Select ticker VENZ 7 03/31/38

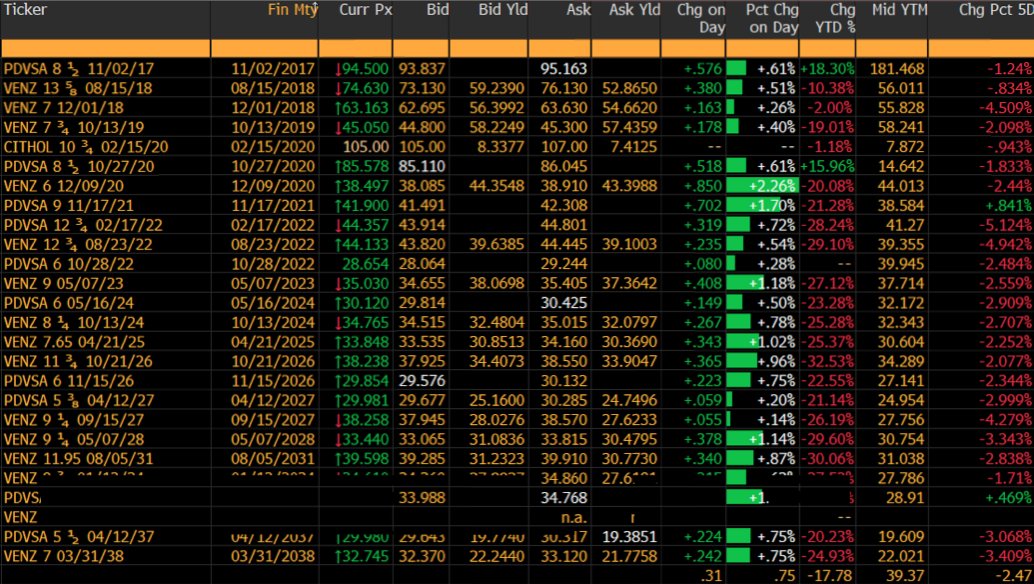tap(63, 556)
